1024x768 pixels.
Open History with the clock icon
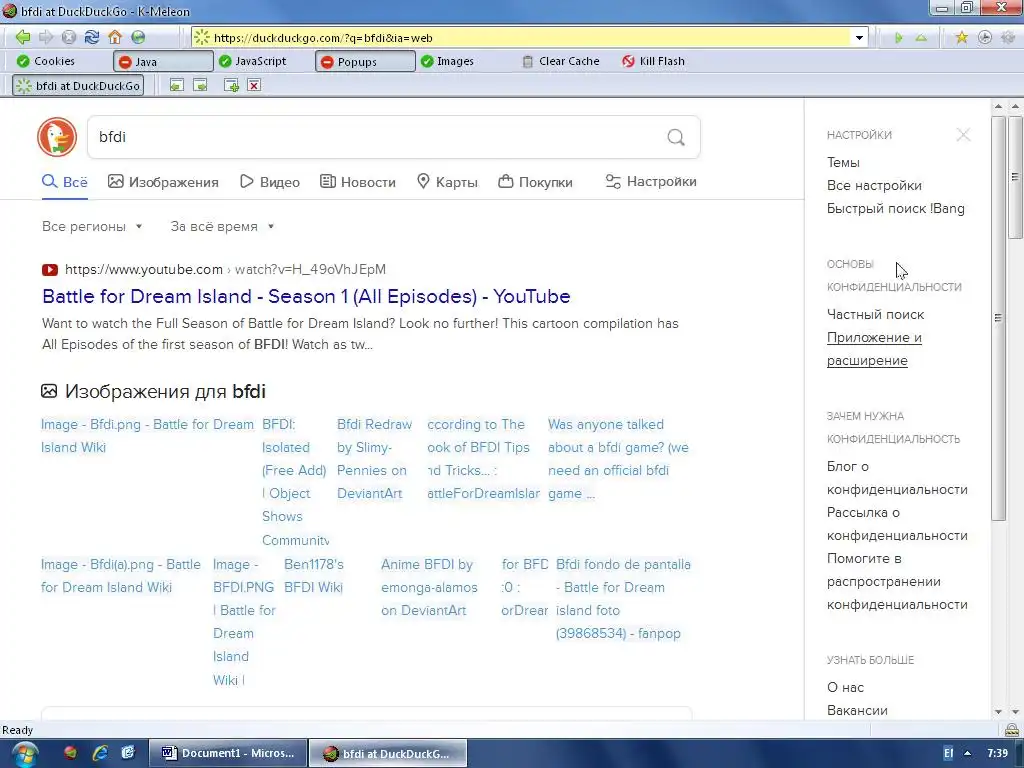click(985, 38)
